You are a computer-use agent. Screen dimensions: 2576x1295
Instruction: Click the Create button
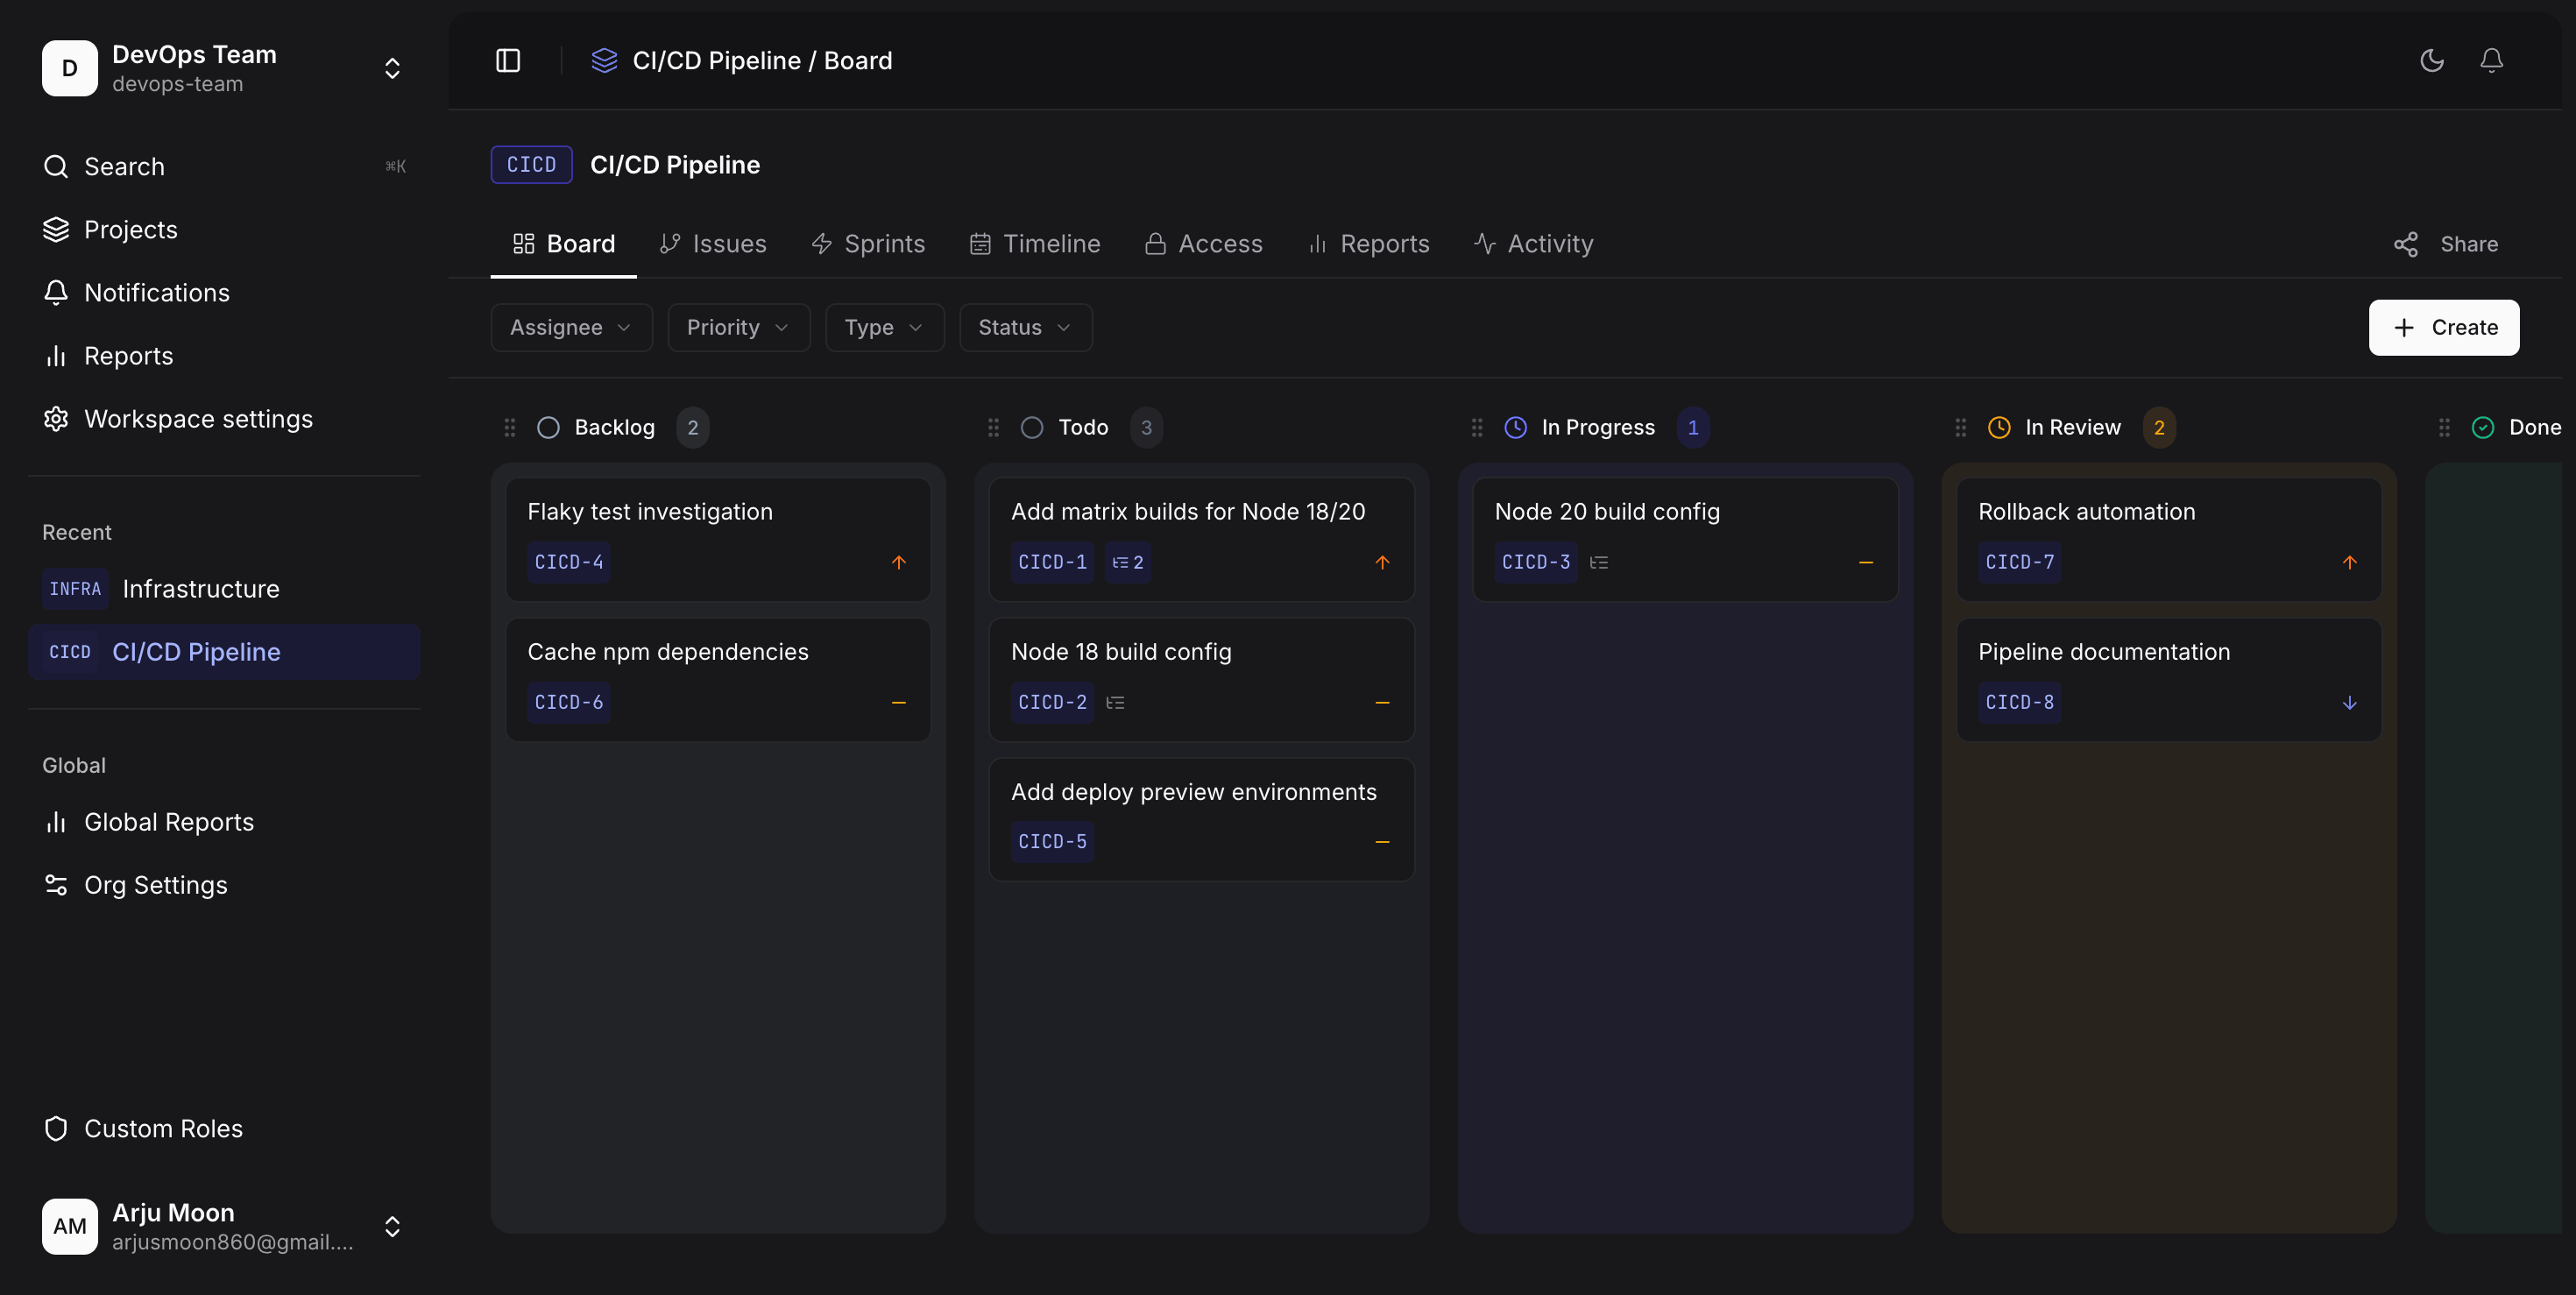2443,328
